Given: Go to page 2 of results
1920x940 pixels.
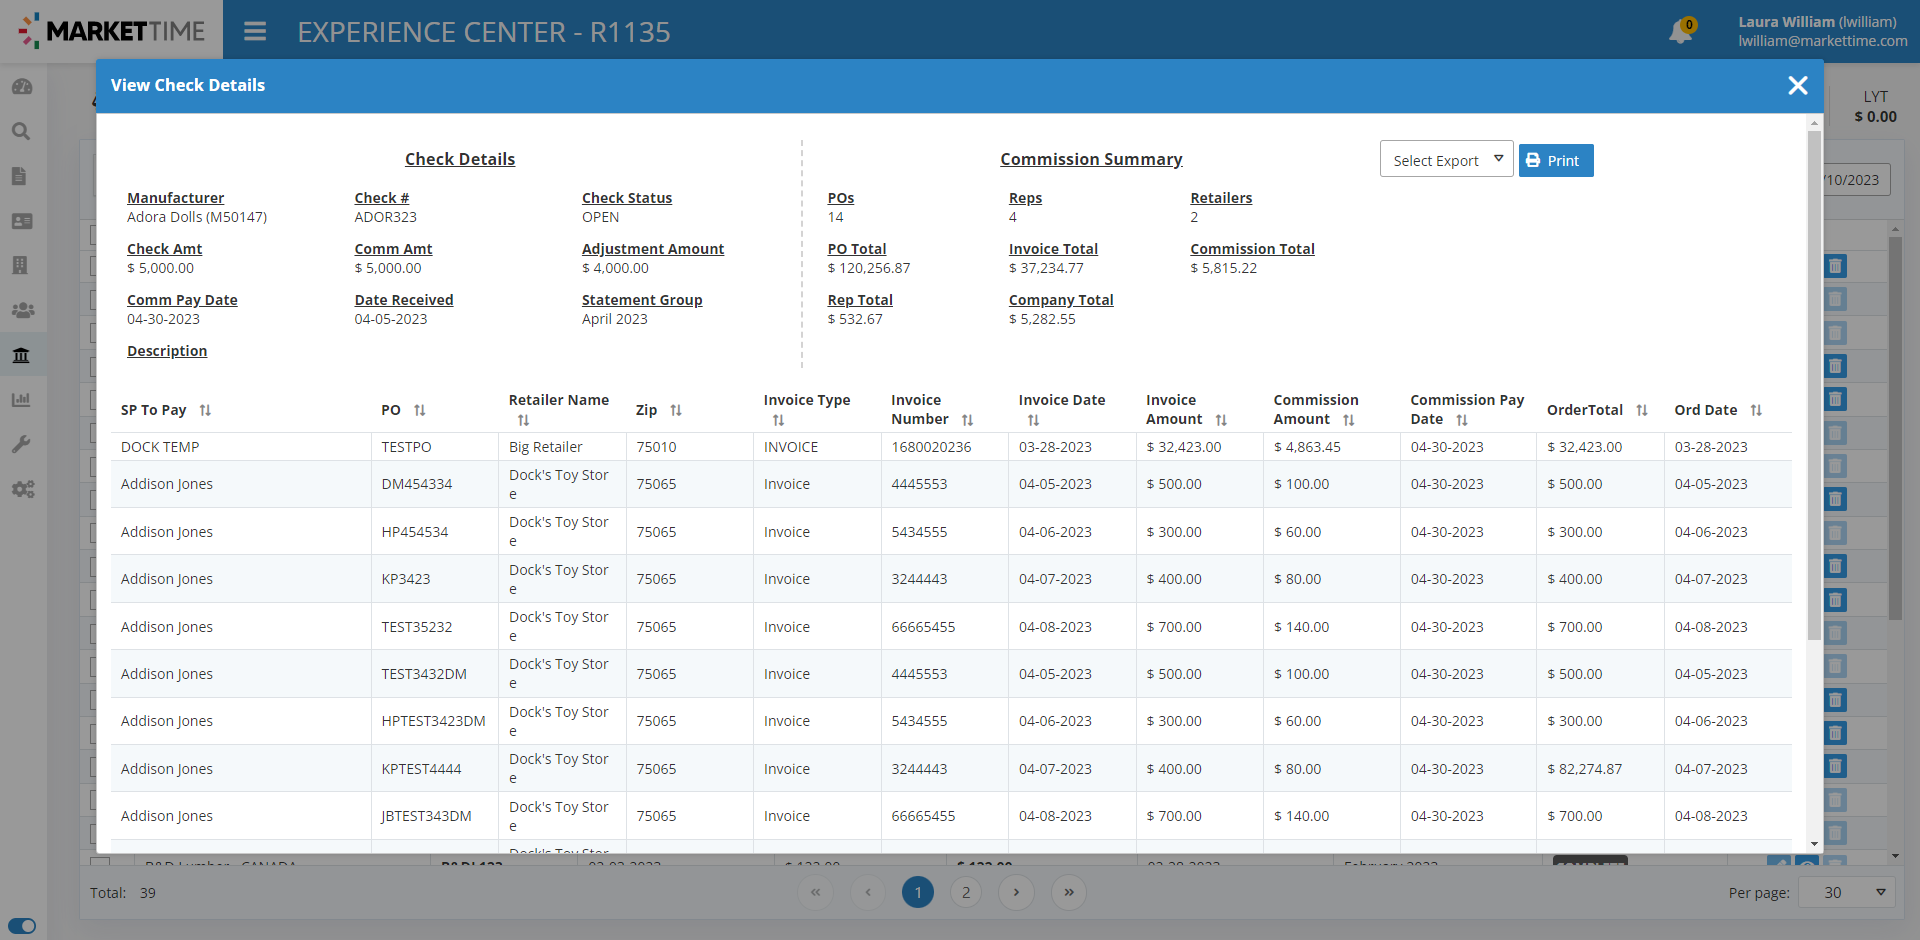Looking at the screenshot, I should [965, 892].
